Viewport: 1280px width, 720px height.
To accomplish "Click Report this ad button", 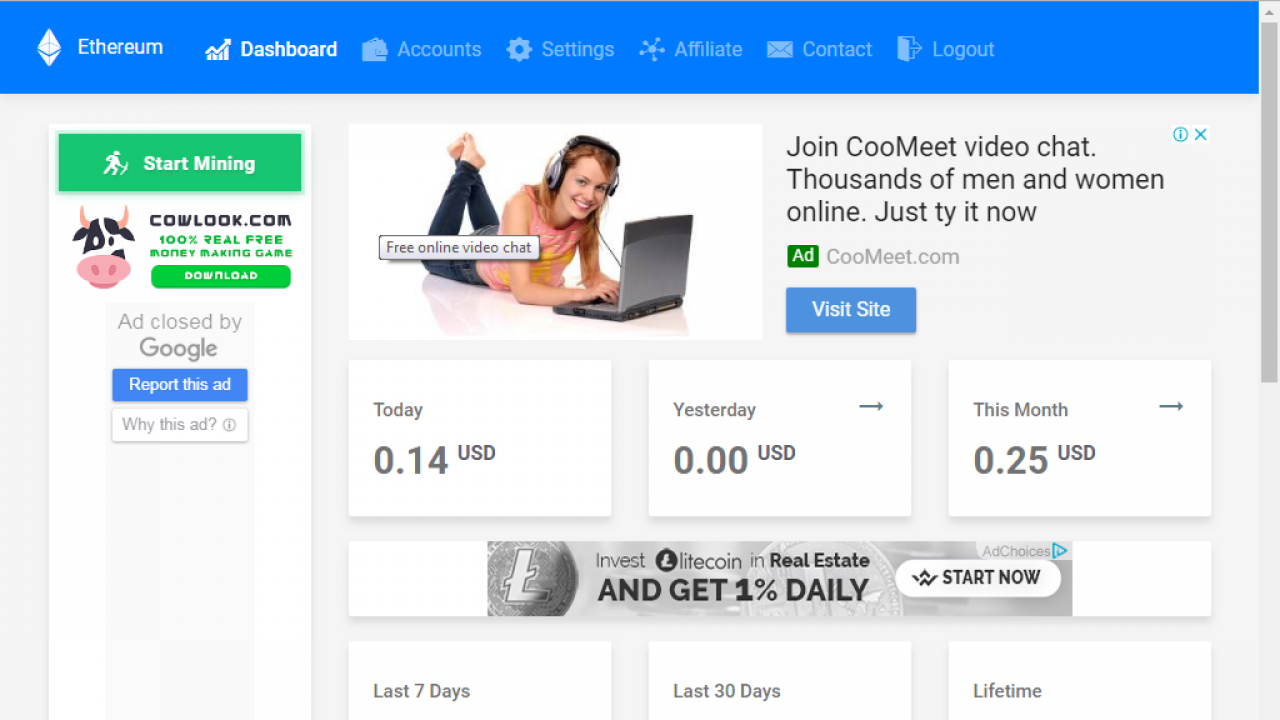I will 180,385.
